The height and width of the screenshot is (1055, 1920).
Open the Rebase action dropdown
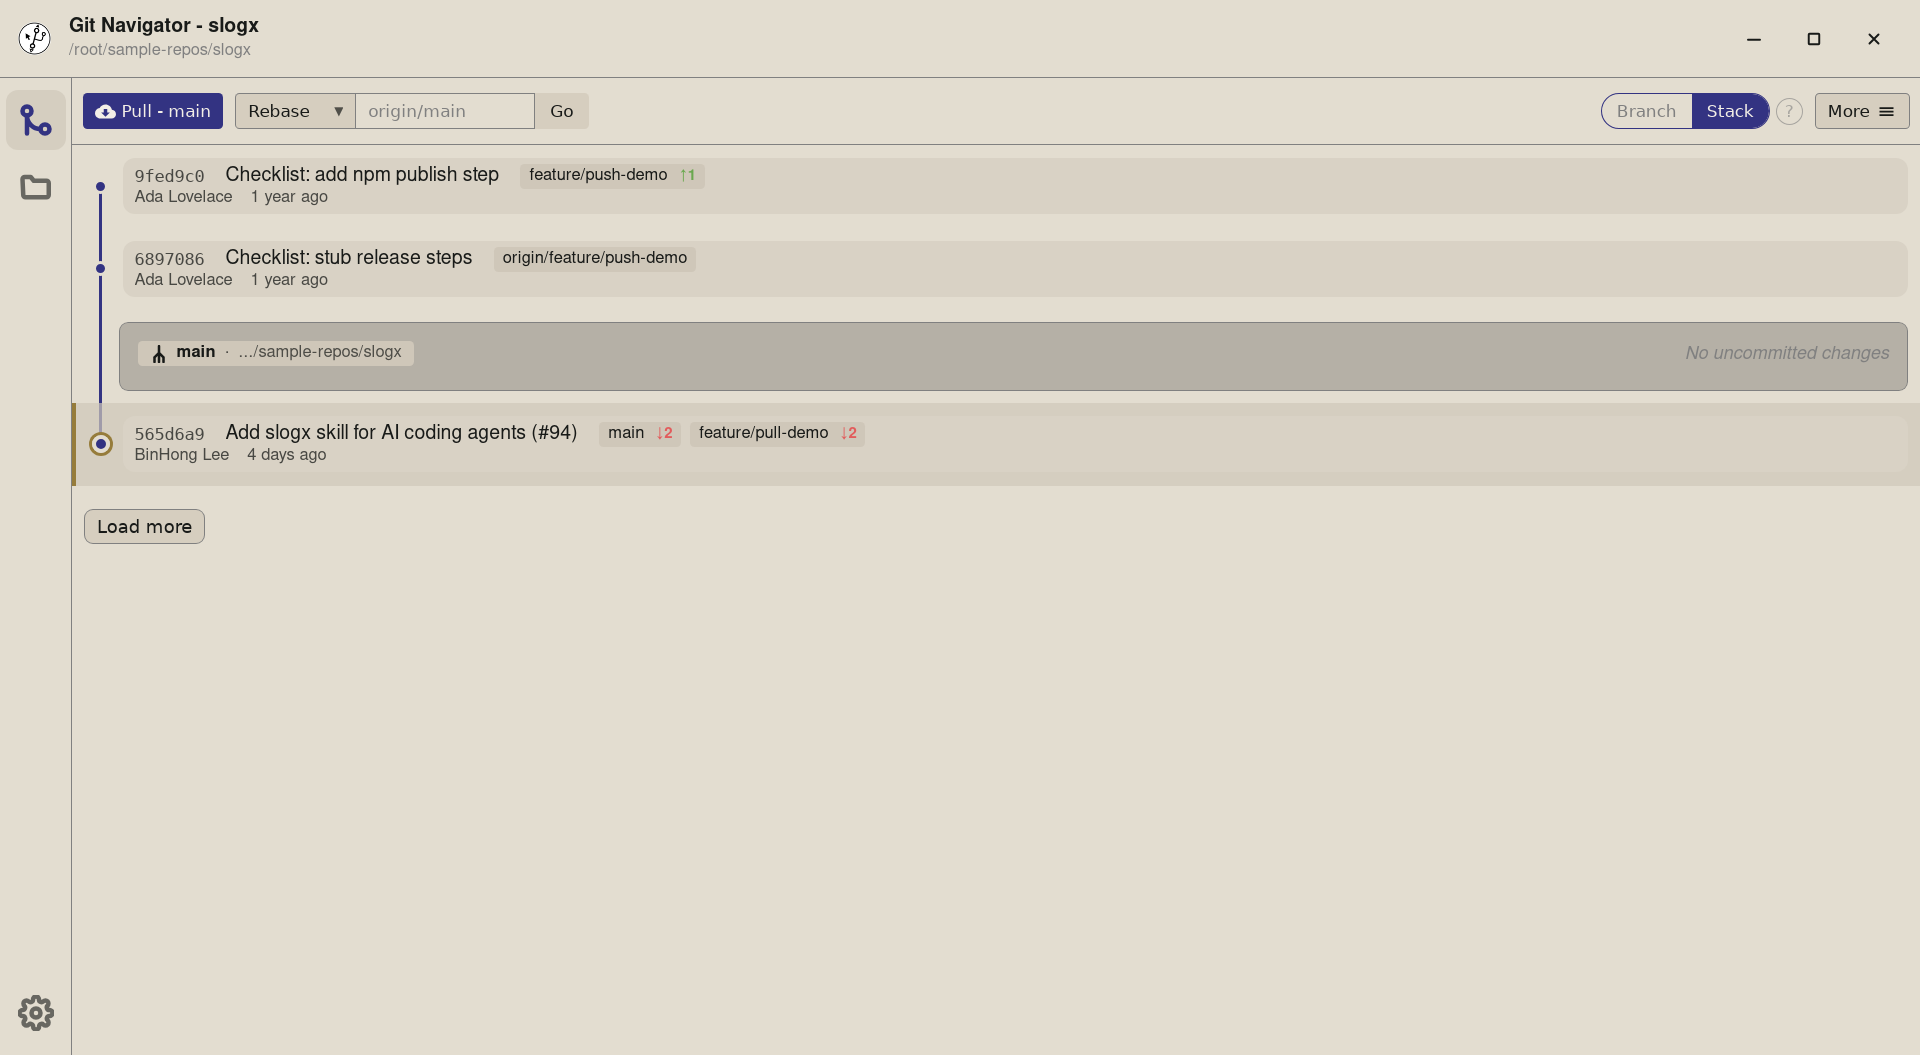295,111
